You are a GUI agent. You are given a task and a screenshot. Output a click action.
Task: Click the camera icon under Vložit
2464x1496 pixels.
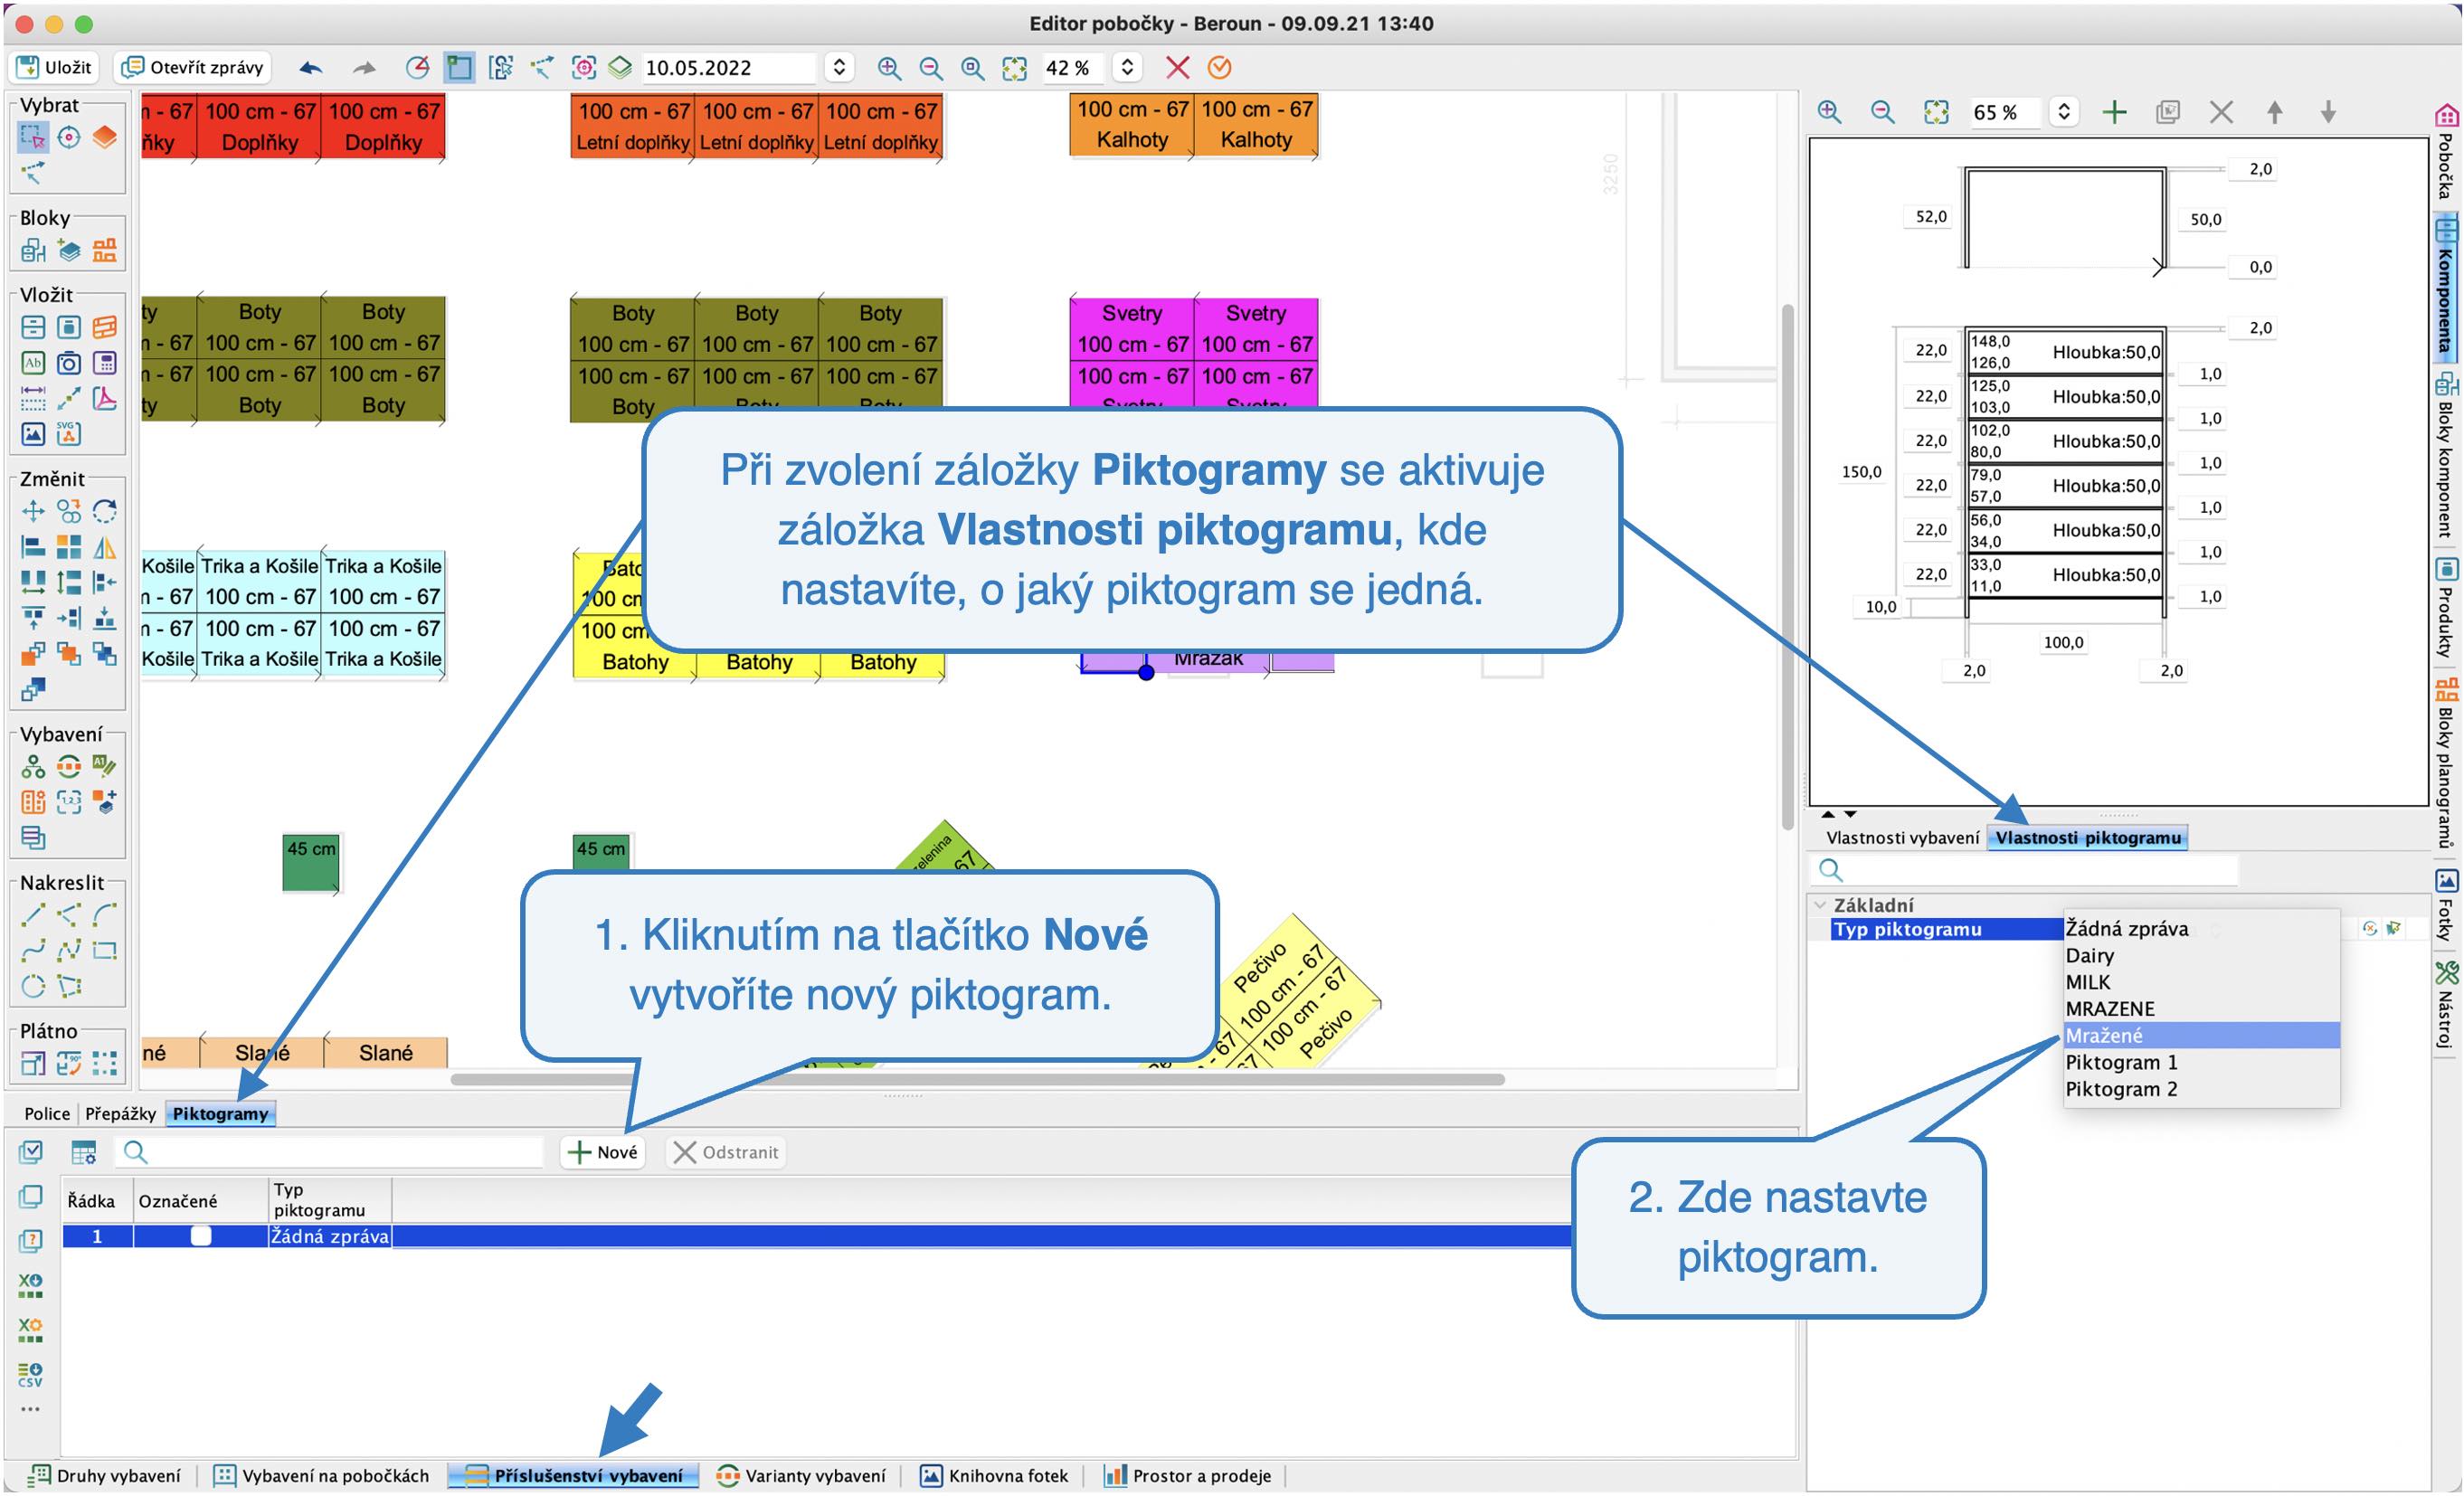pyautogui.click(x=68, y=363)
